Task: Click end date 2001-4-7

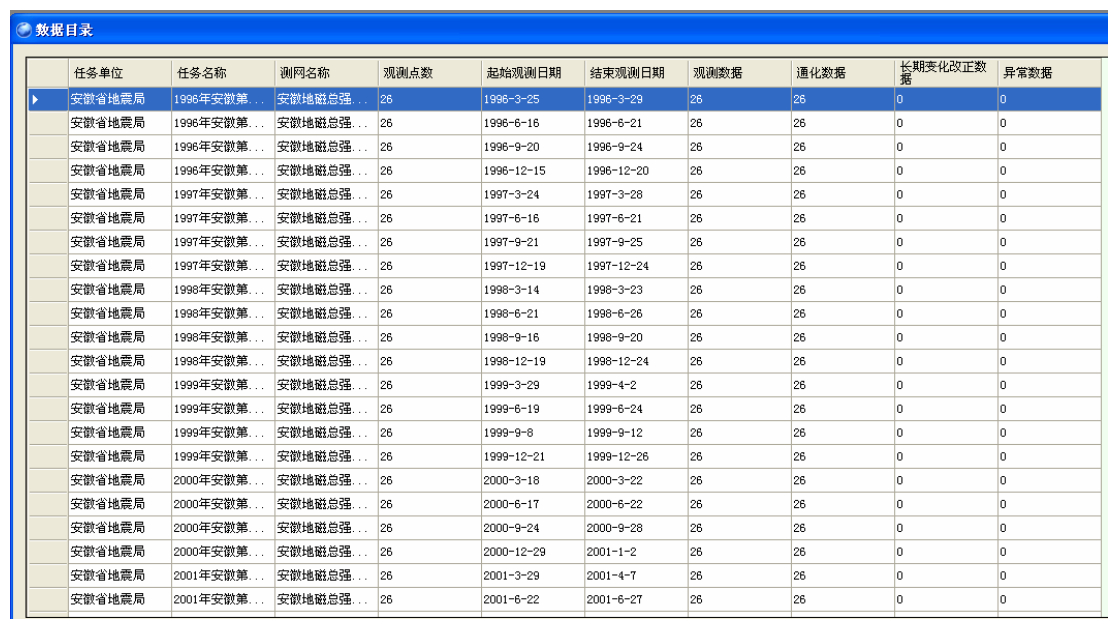Action: tap(636, 576)
